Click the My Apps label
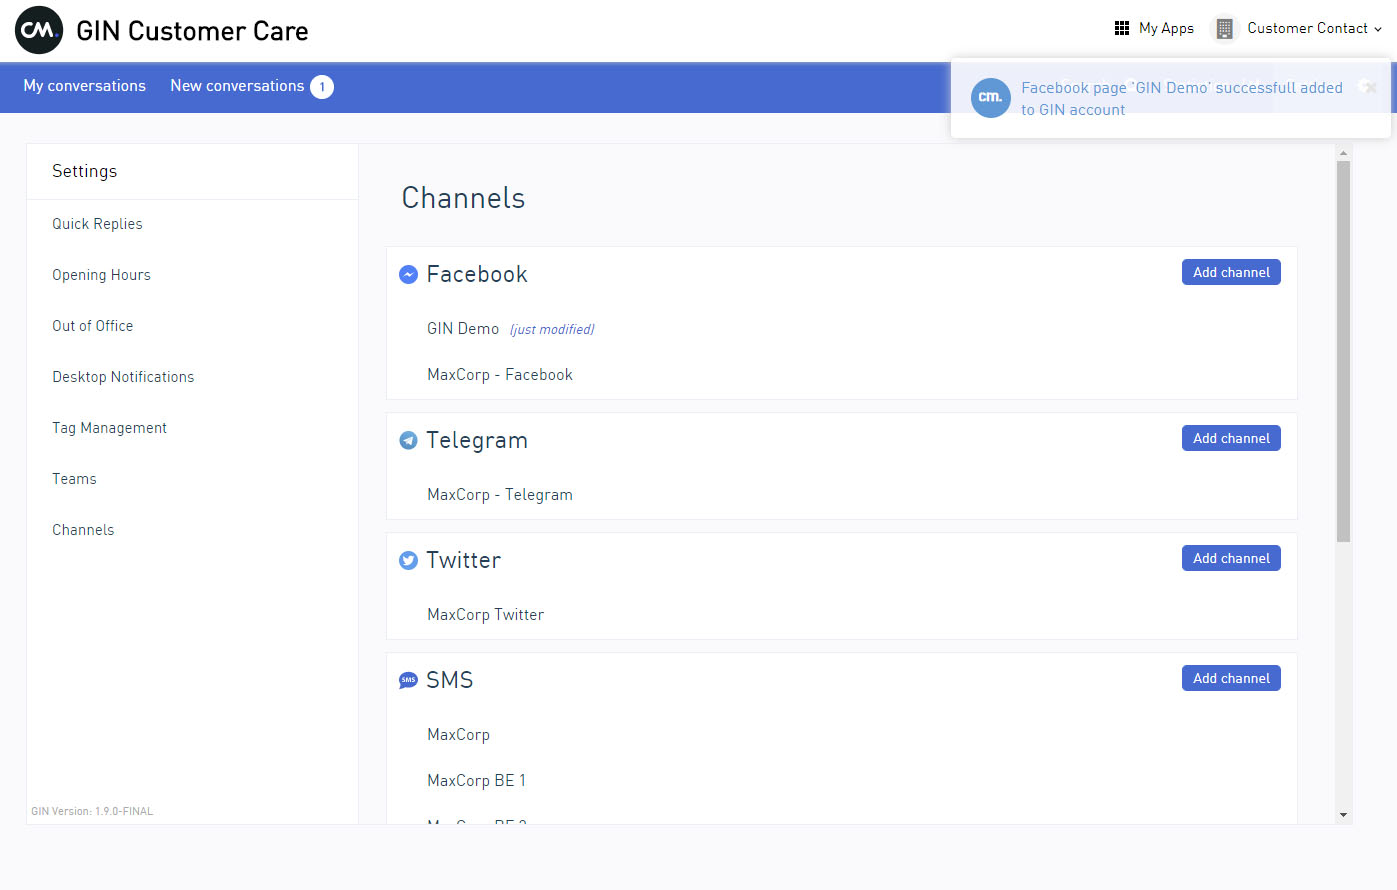Image resolution: width=1397 pixels, height=890 pixels. coord(1166,28)
